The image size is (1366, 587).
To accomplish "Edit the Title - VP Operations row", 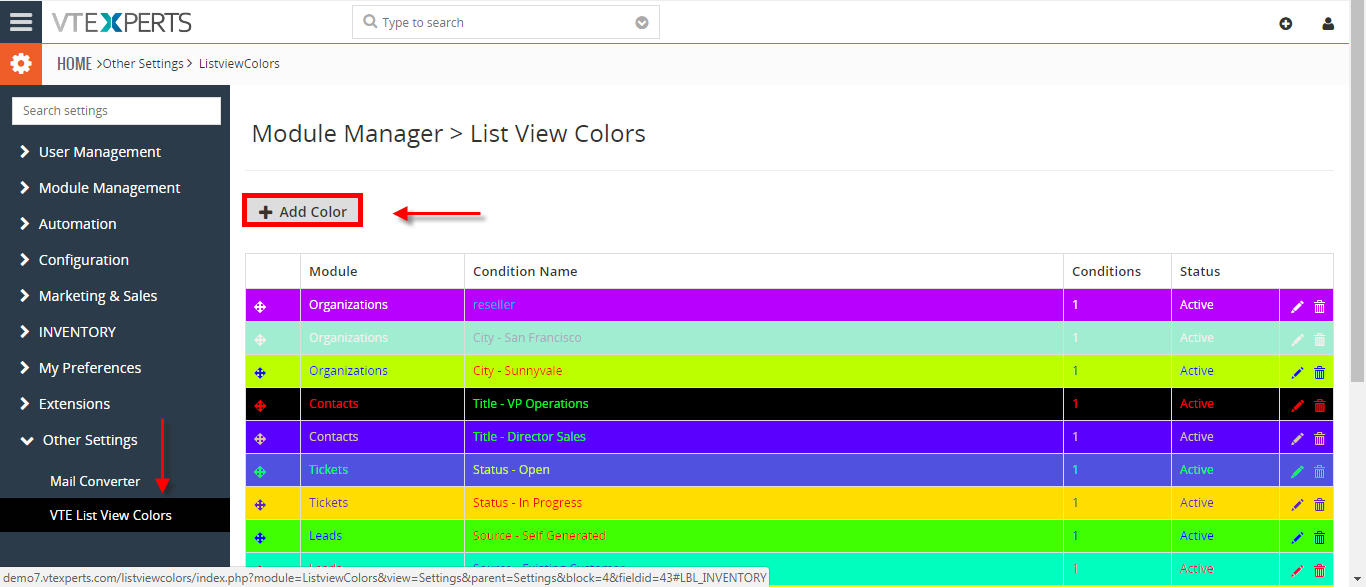I will [1298, 405].
